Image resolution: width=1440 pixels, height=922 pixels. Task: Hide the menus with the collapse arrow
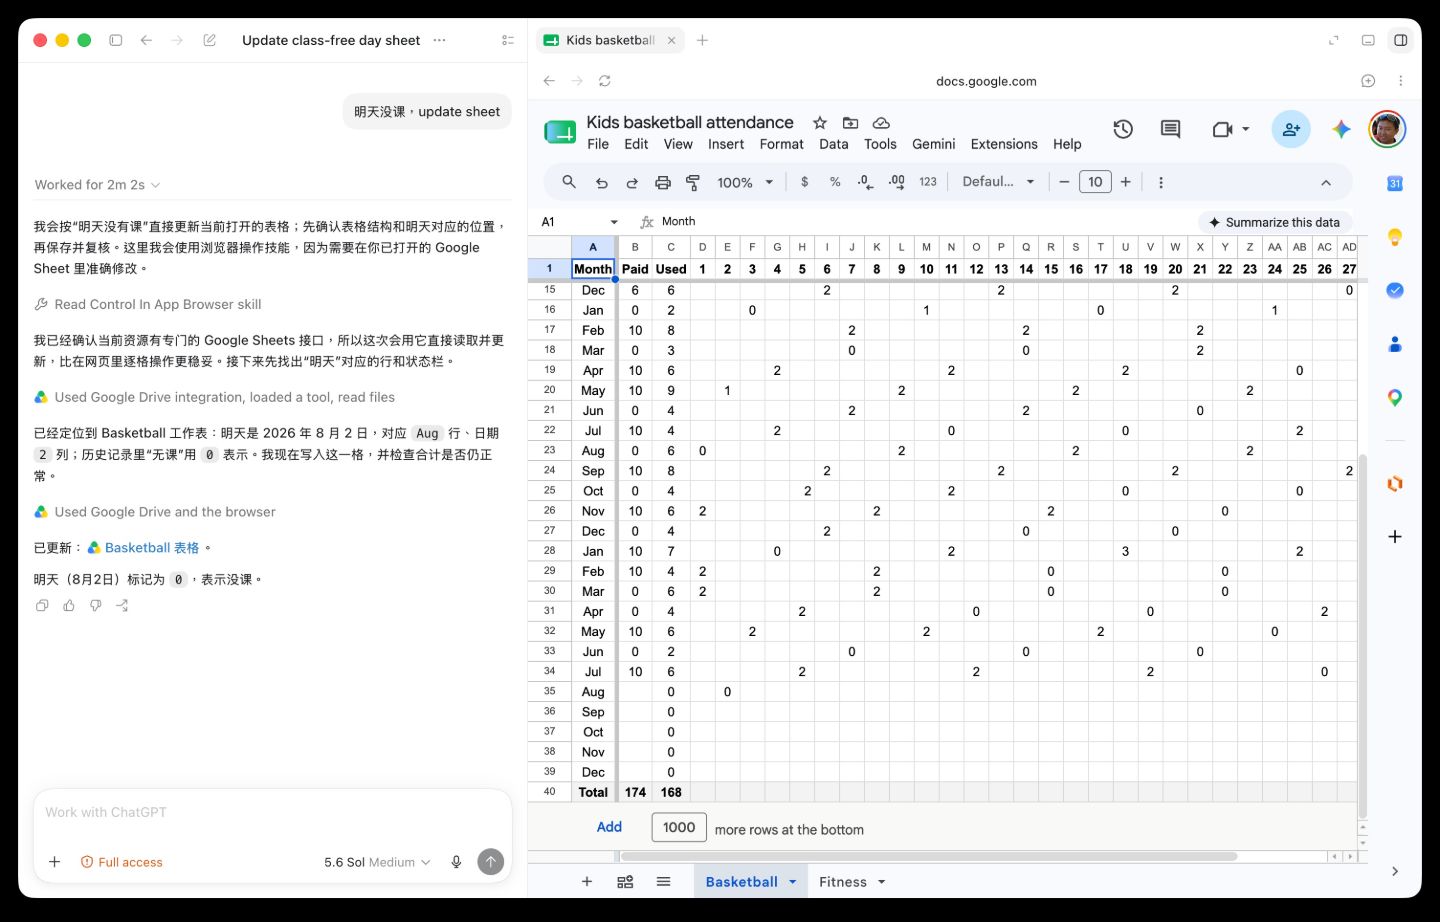tap(1326, 182)
